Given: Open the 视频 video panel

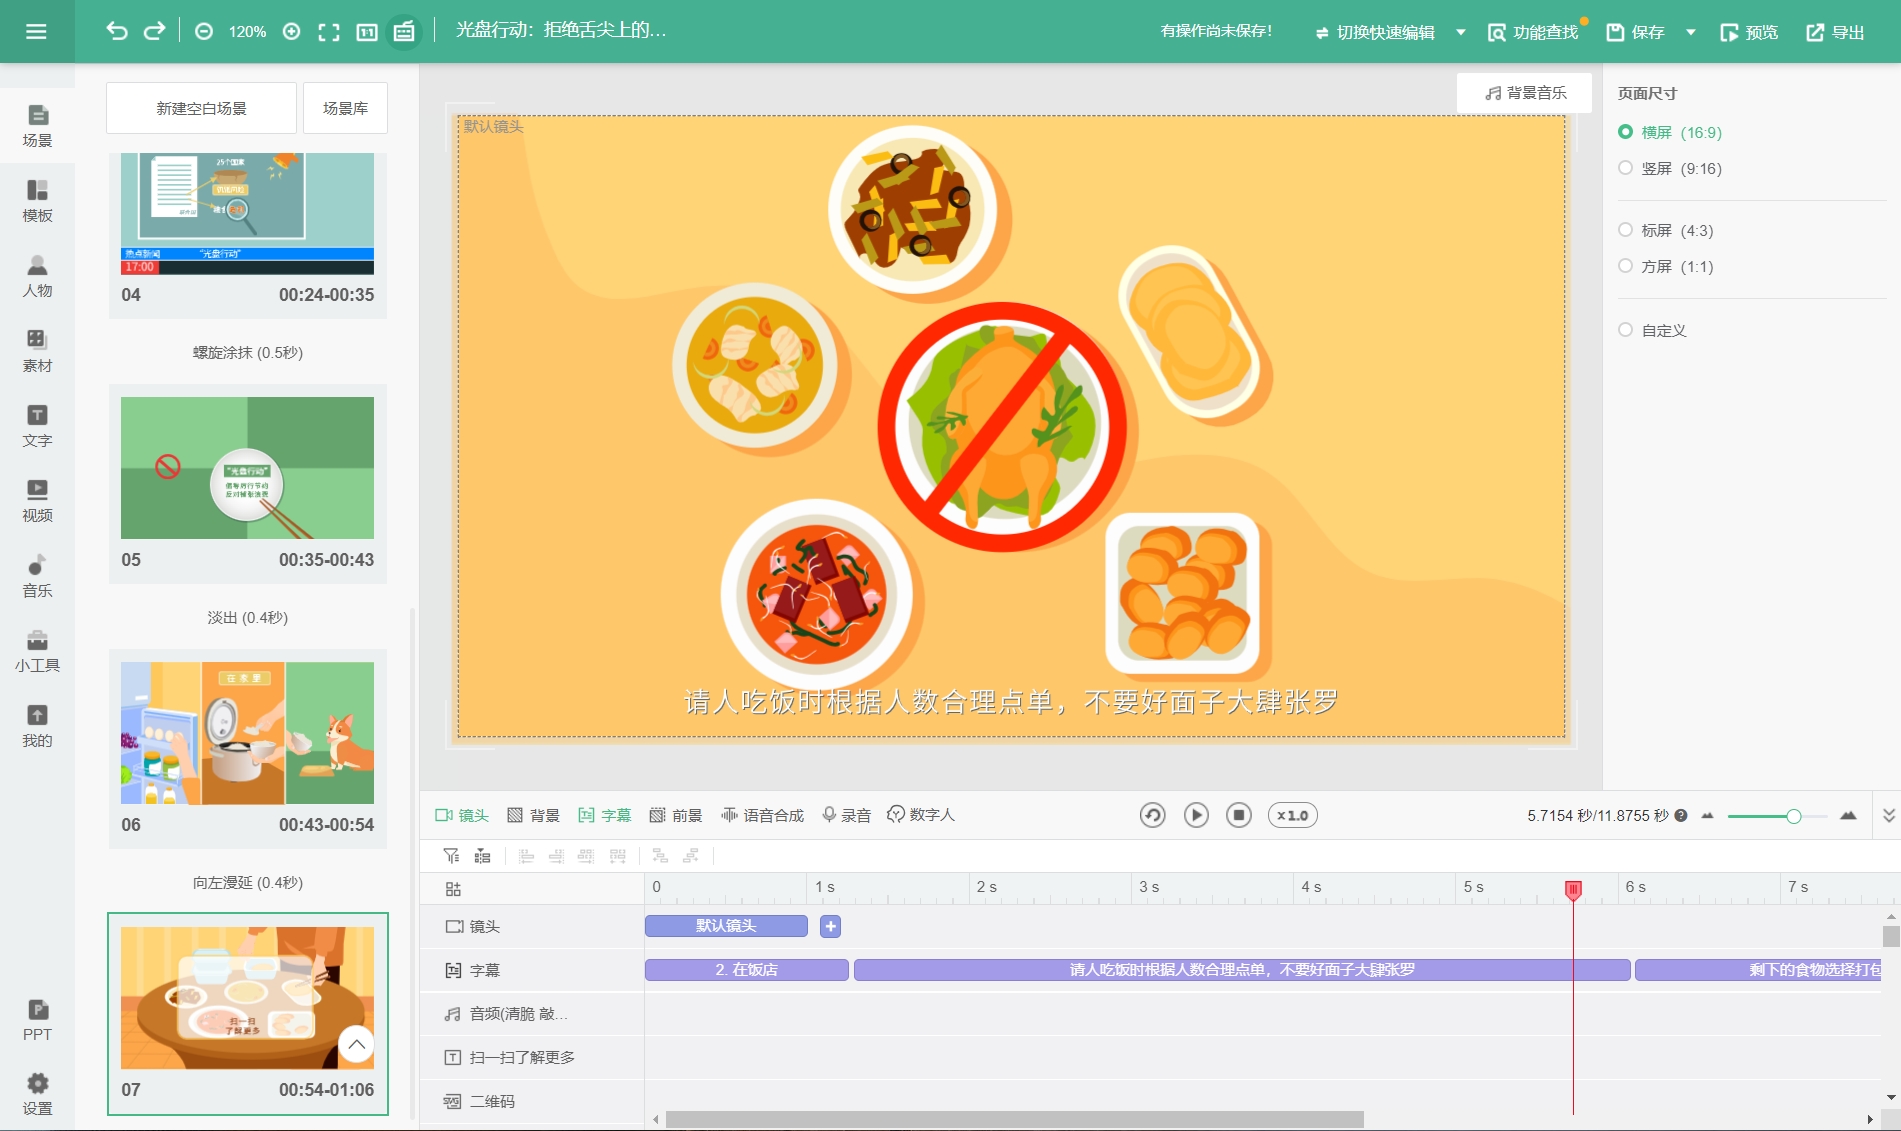Looking at the screenshot, I should (x=37, y=501).
